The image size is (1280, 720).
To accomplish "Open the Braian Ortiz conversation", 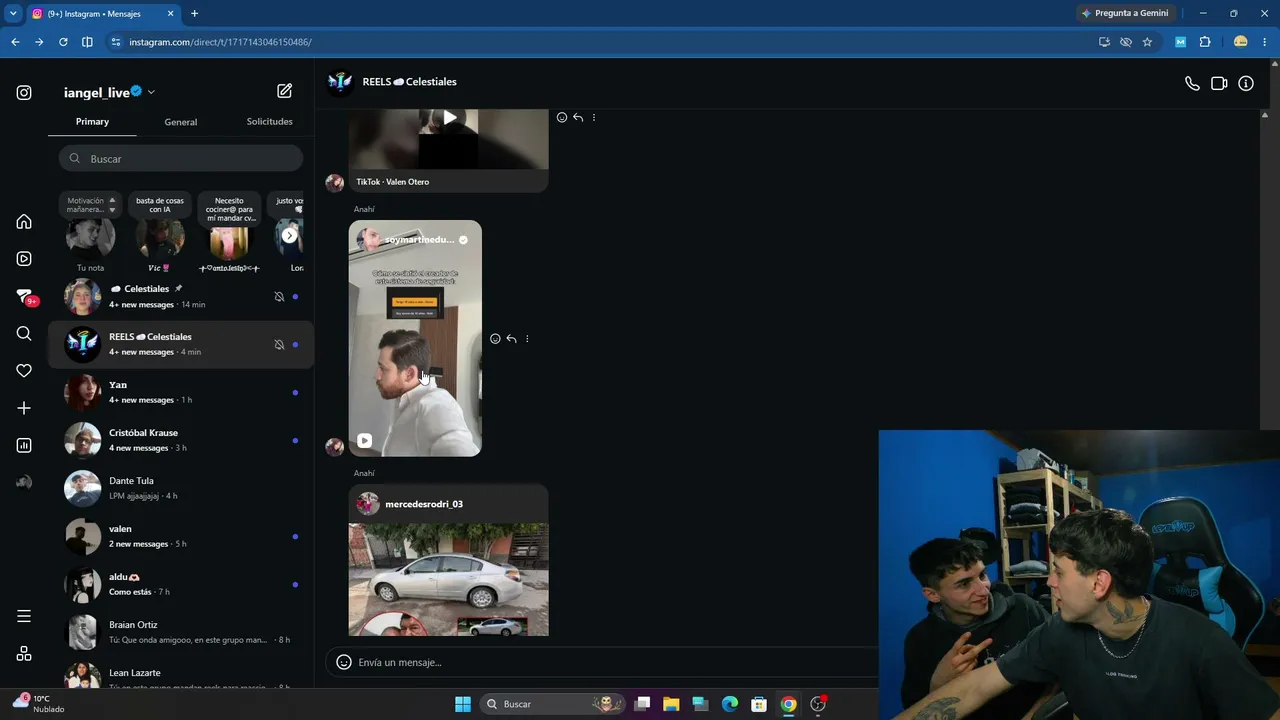I will [181, 633].
